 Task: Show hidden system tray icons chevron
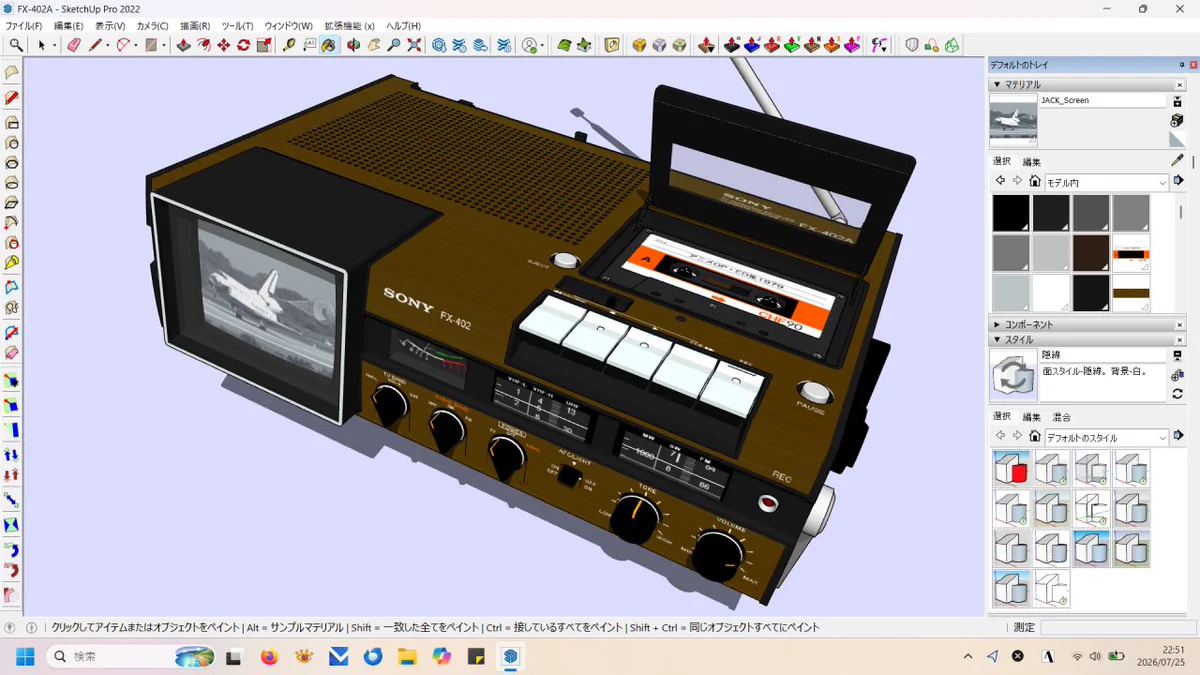click(967, 657)
